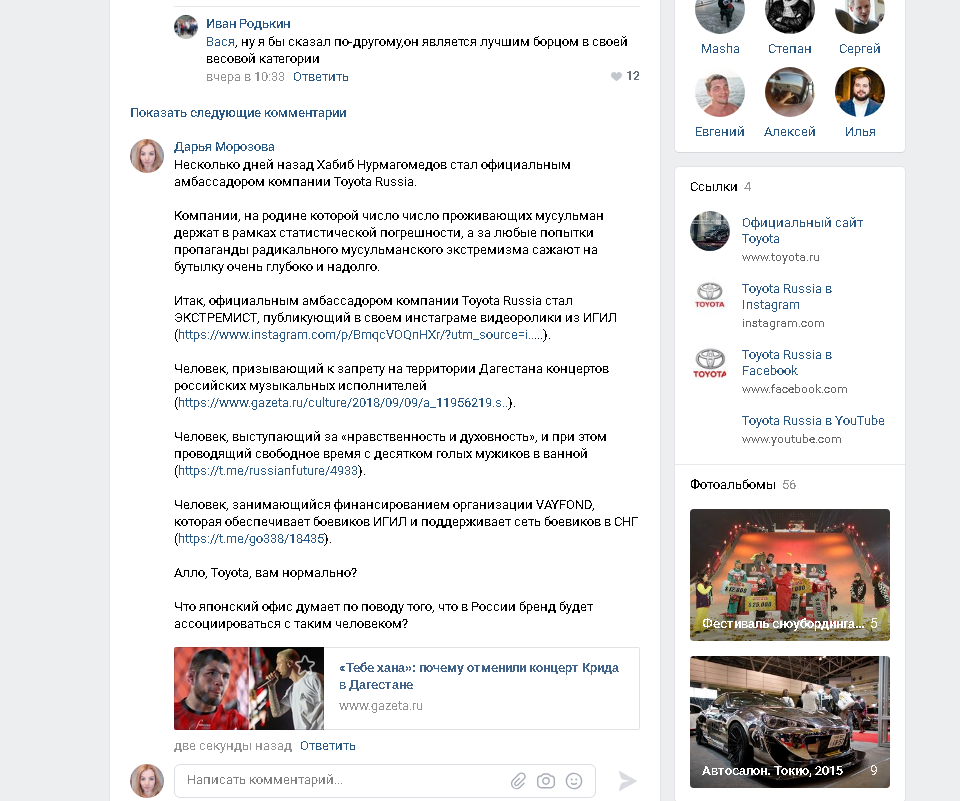
Task: Open Официальный сайт Toyota link
Action: click(x=802, y=230)
